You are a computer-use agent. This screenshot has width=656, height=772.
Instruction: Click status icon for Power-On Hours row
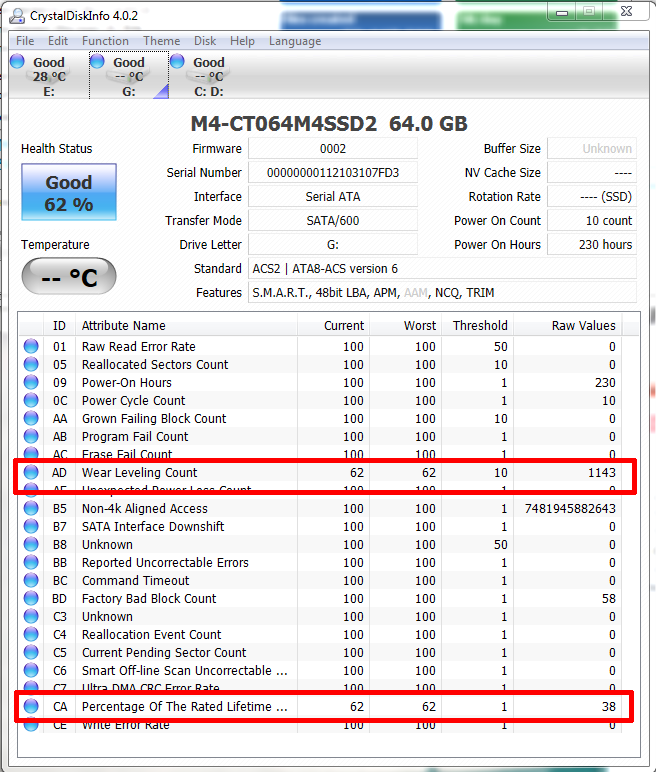[x=31, y=382]
